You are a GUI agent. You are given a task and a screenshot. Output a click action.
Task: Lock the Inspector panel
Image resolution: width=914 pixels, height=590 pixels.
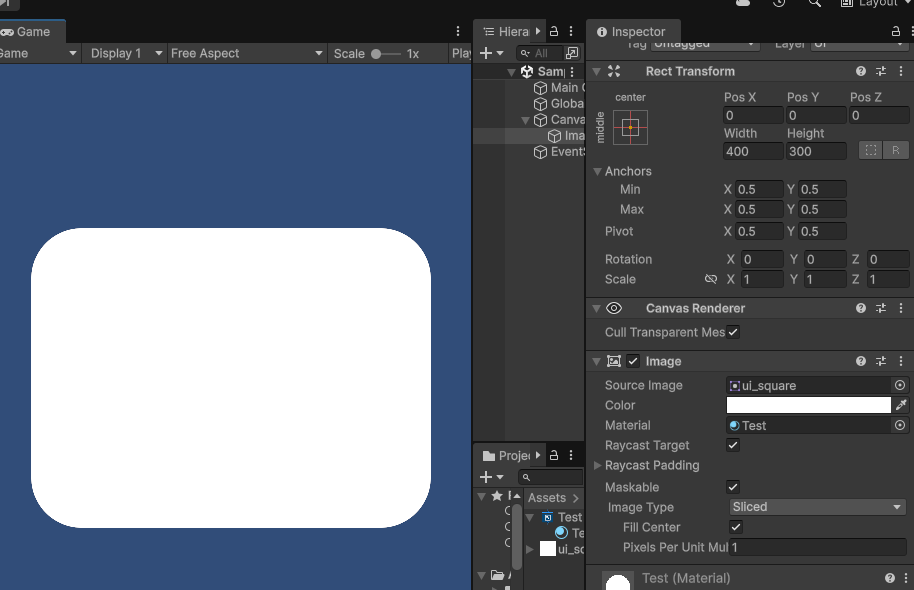pyautogui.click(x=896, y=31)
